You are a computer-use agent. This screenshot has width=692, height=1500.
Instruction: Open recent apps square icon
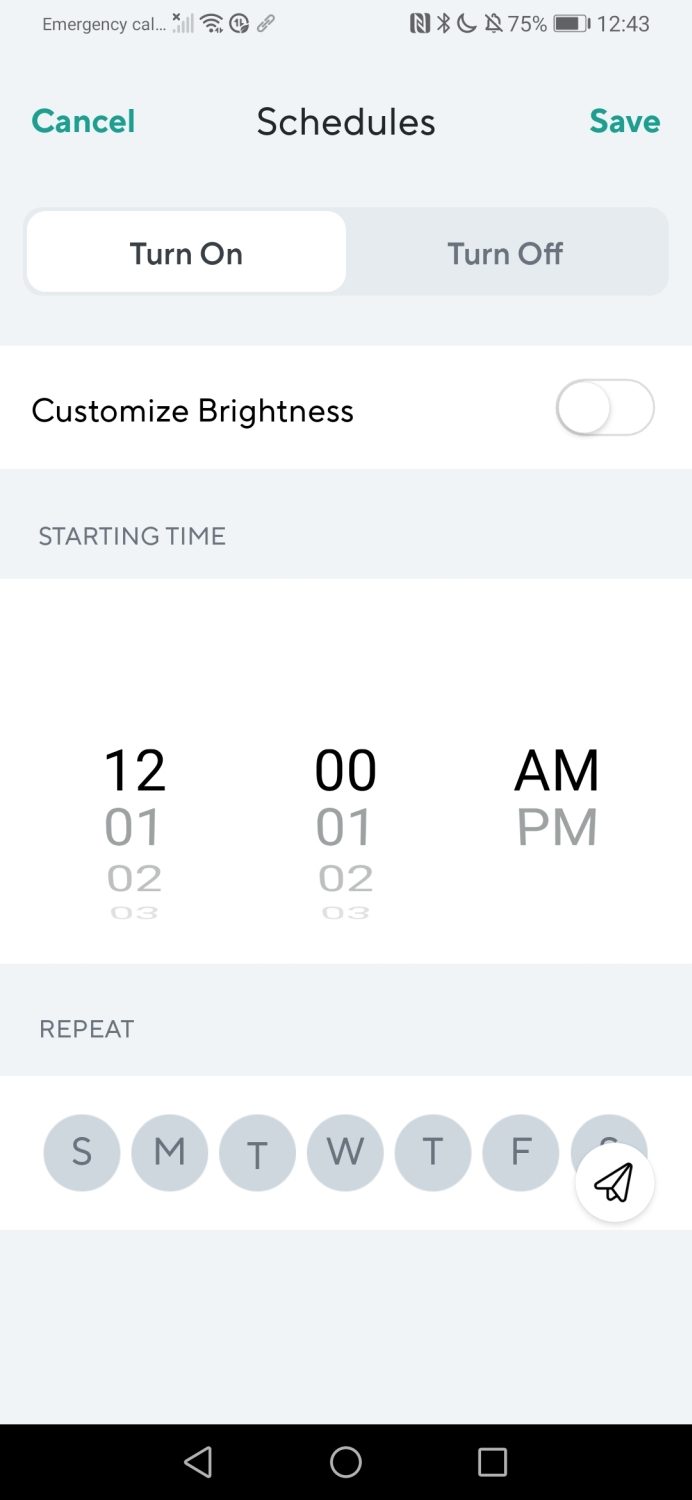[x=492, y=1462]
